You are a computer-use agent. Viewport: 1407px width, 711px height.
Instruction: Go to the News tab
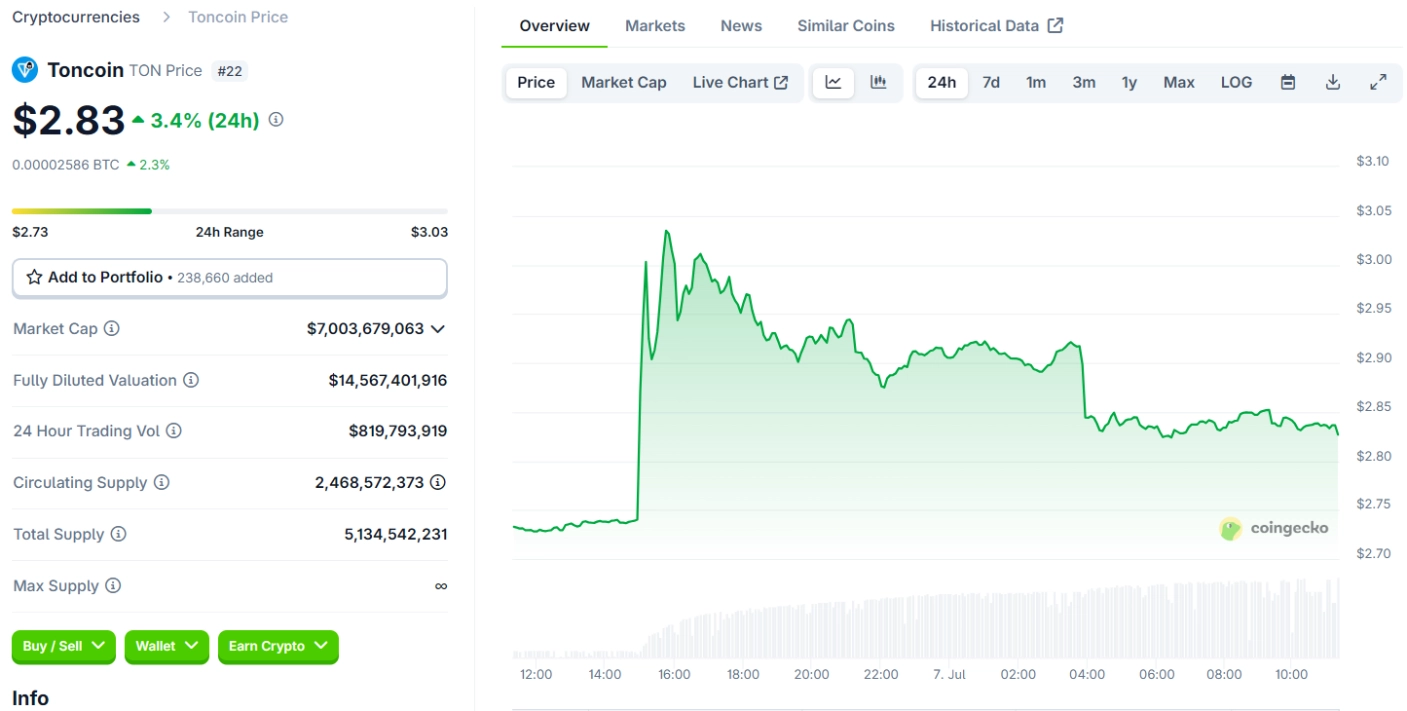(741, 26)
